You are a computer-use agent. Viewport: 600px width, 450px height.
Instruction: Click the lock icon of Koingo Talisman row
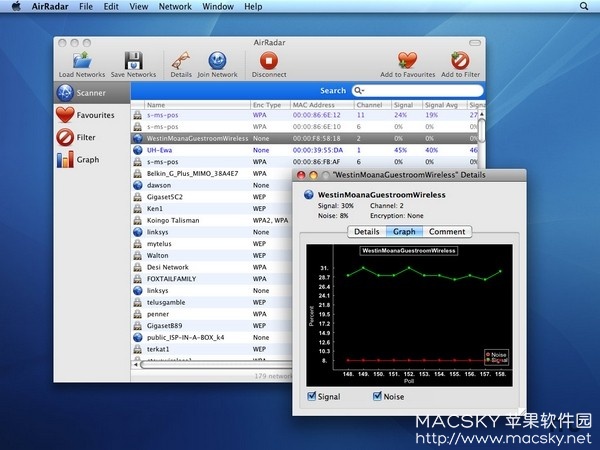pos(138,220)
